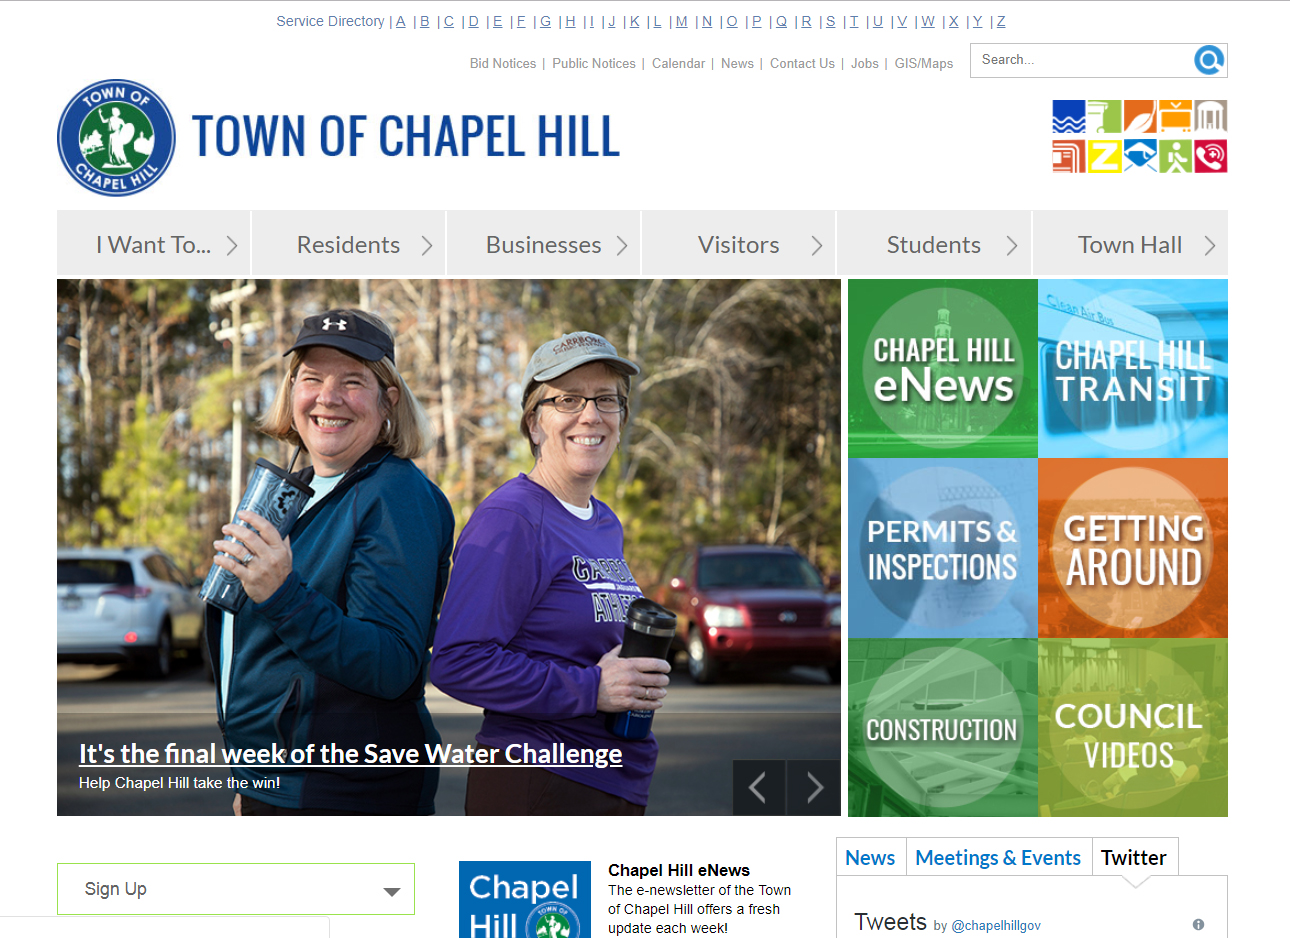Select the orange bus transit icon

pos(1175,117)
